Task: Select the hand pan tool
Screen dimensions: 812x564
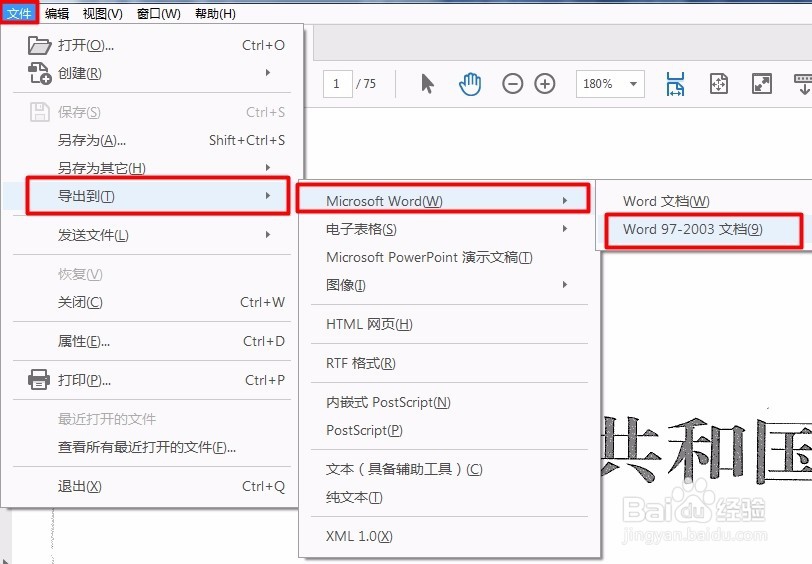Action: (x=470, y=84)
